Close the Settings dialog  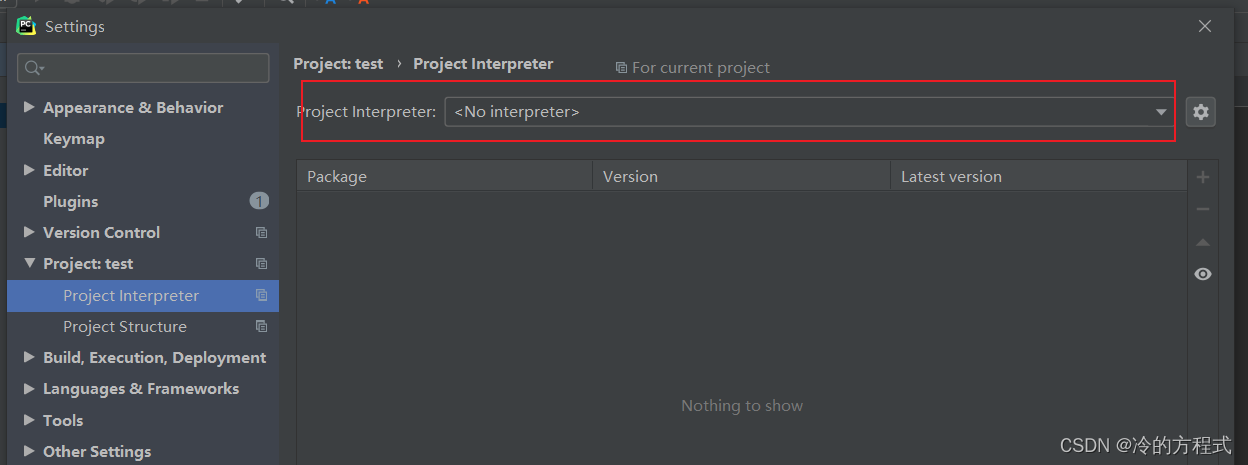point(1205,27)
